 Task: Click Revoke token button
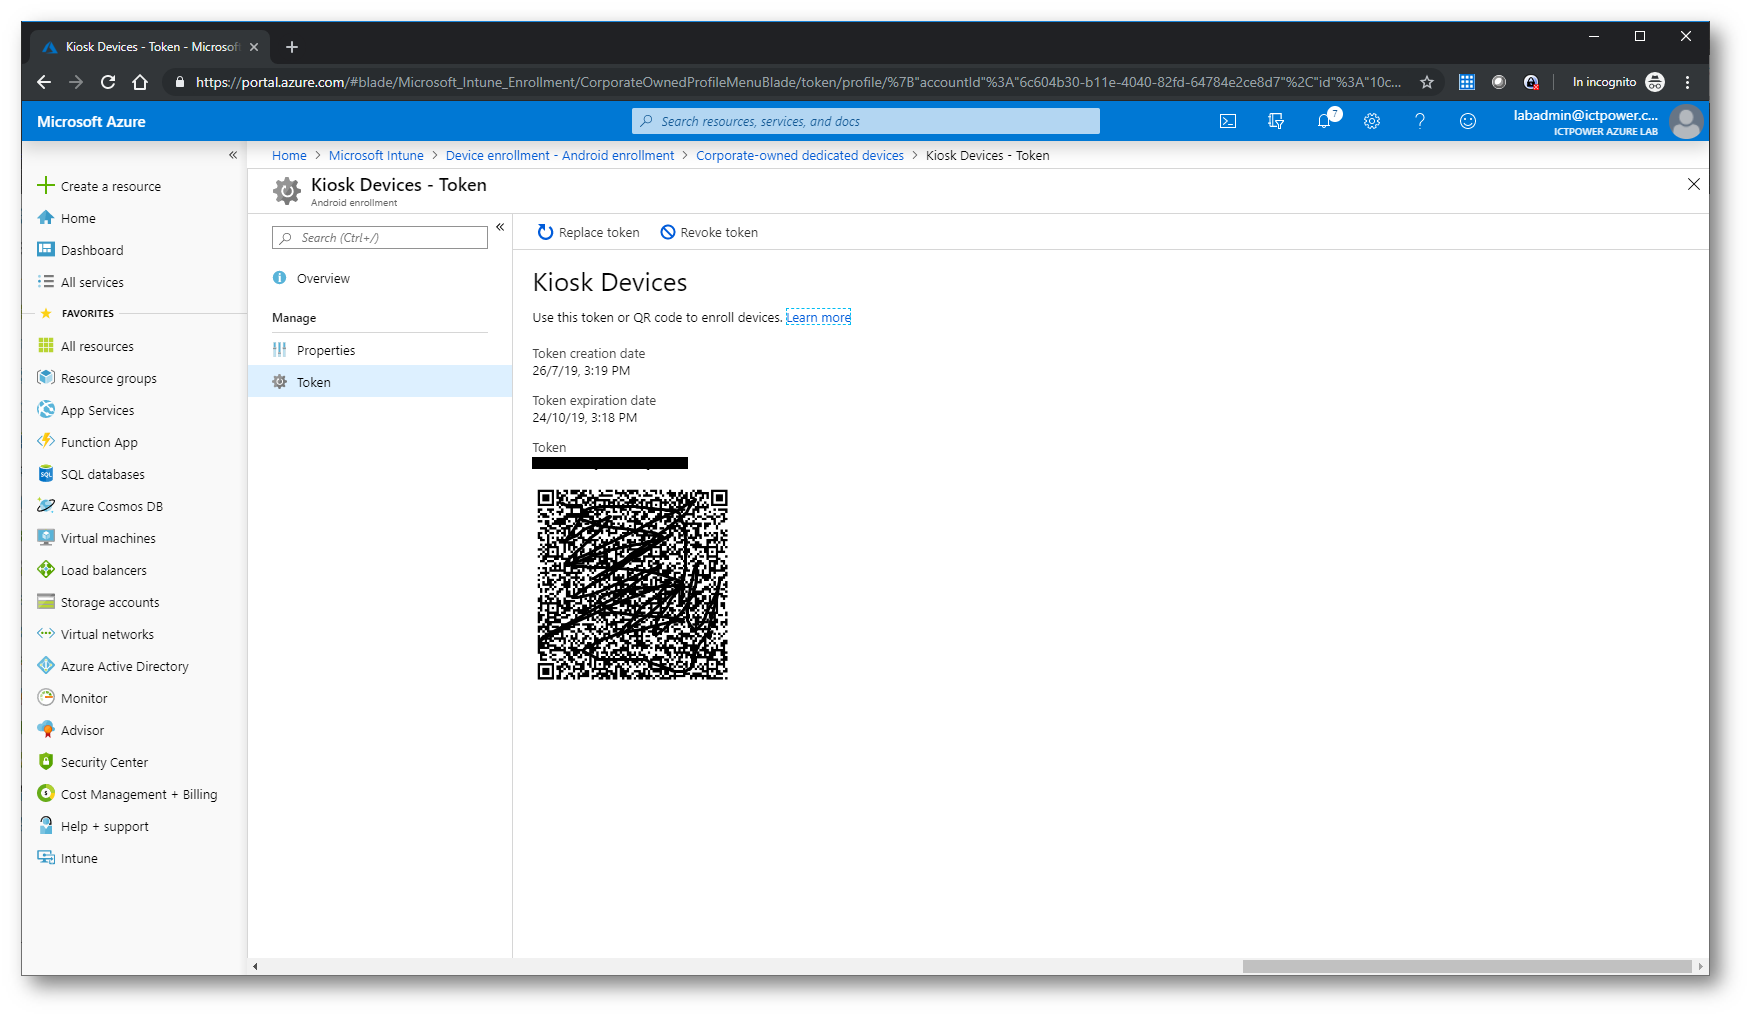709,232
